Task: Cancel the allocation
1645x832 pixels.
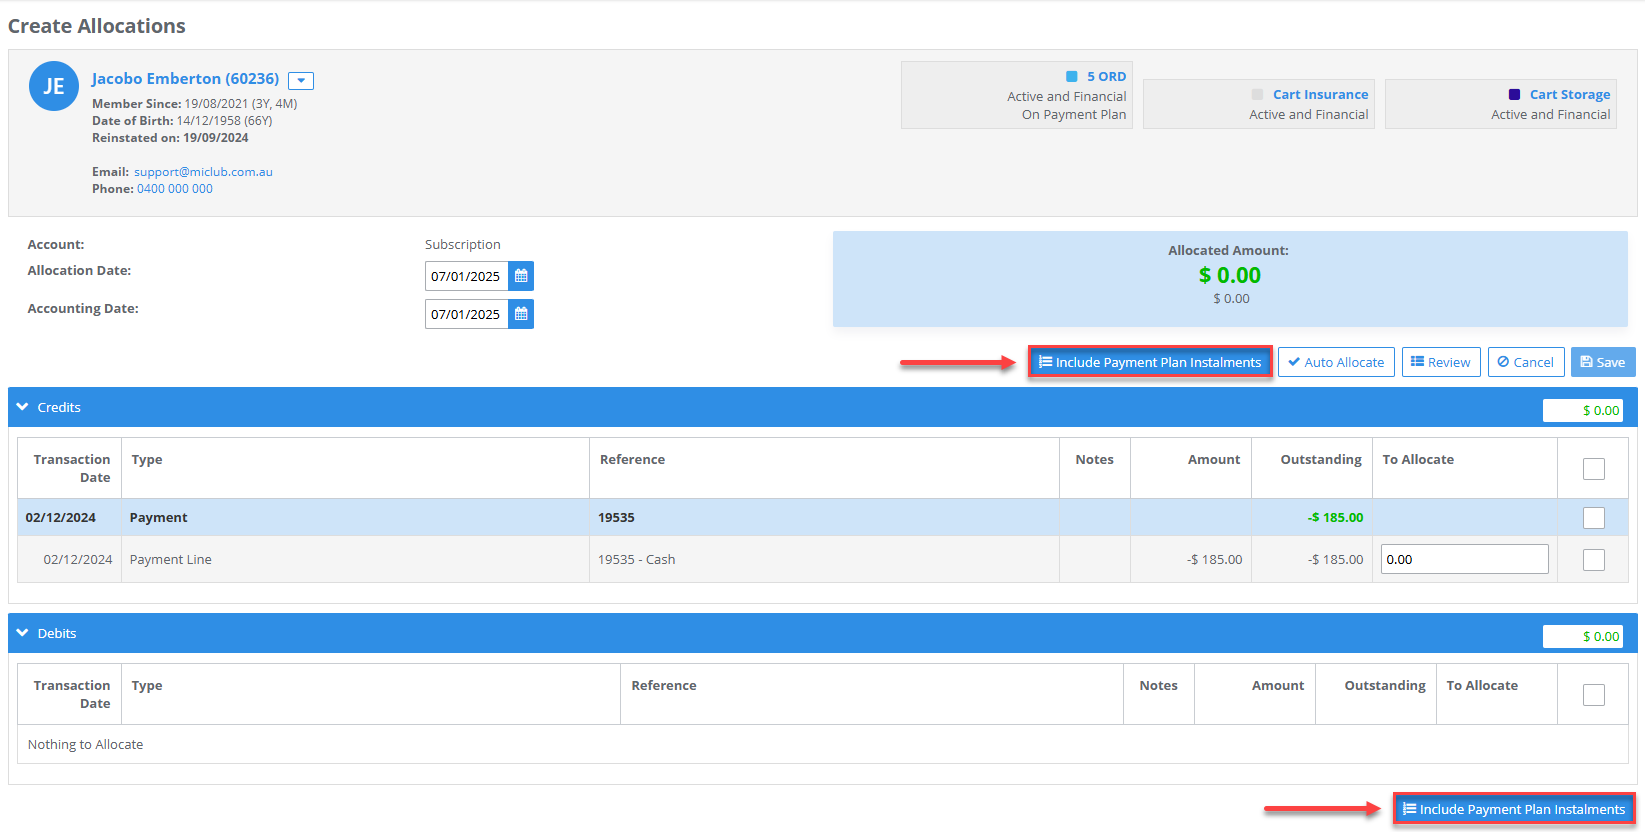Action: 1526,362
